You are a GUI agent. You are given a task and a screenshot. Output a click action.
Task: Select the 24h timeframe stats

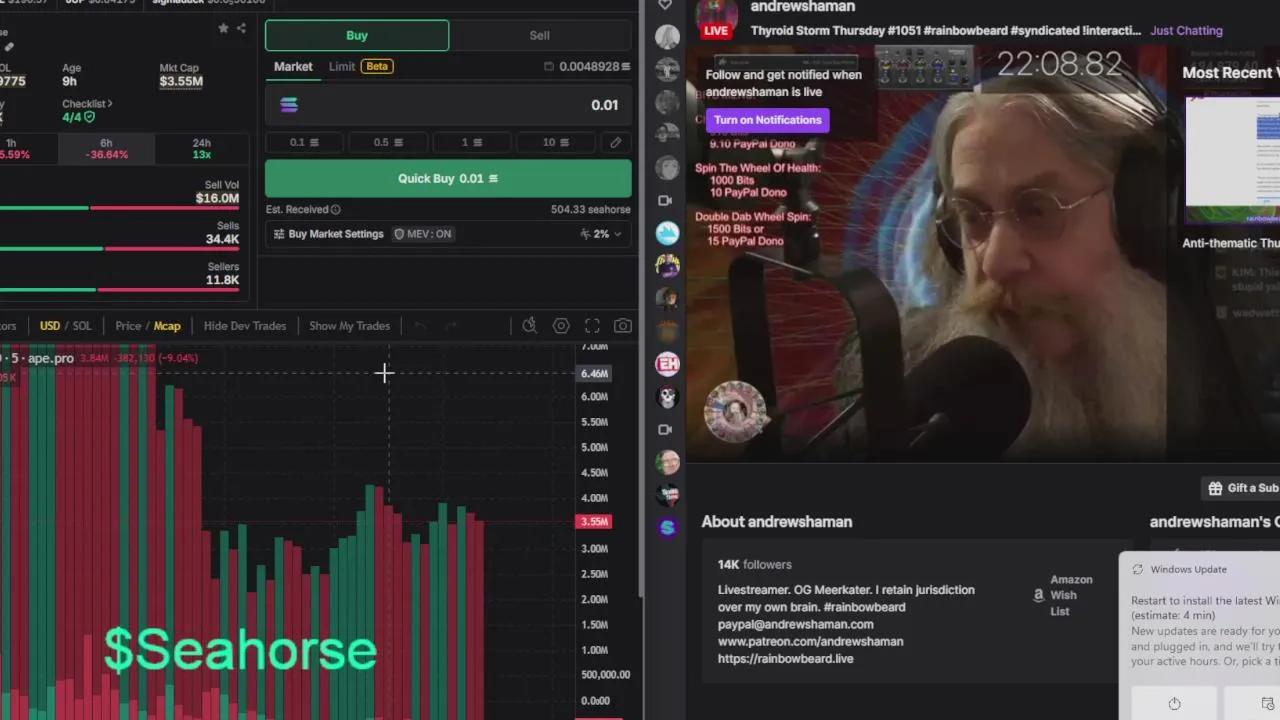(x=202, y=149)
